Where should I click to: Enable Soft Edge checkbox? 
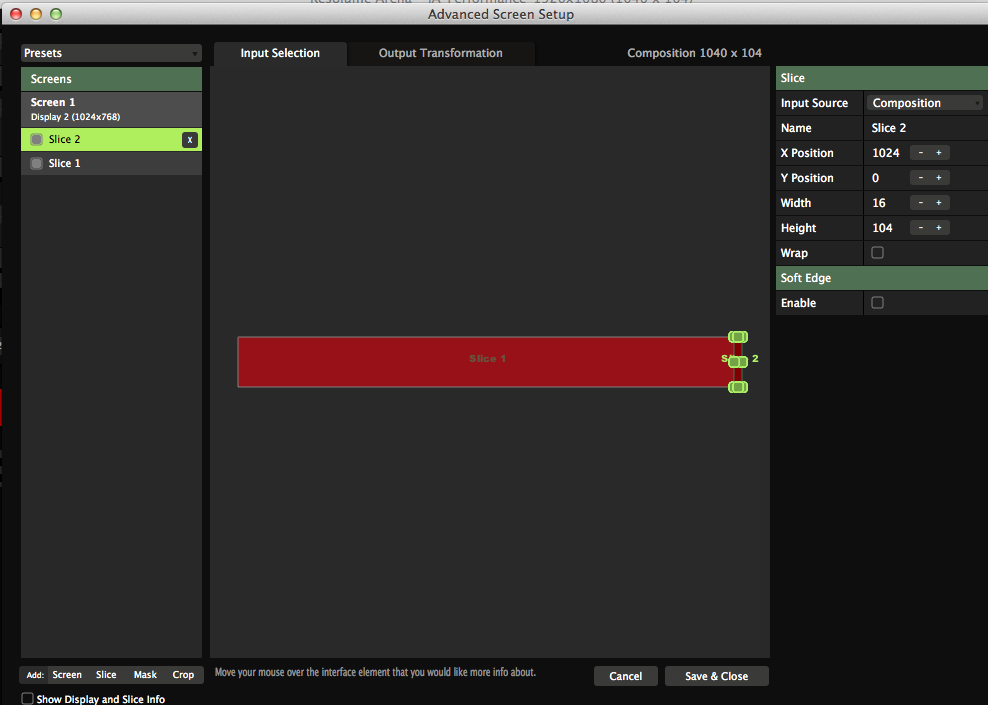[x=877, y=303]
